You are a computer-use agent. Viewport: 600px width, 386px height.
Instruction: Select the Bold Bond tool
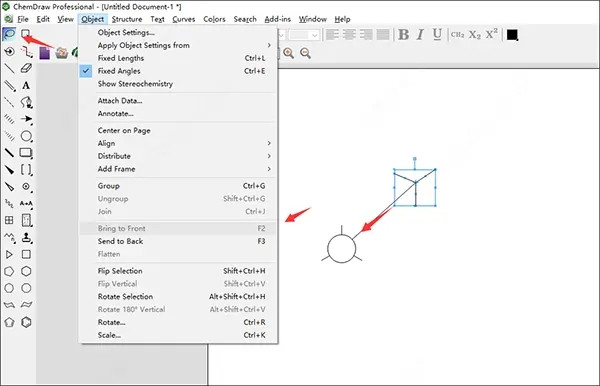(9, 153)
